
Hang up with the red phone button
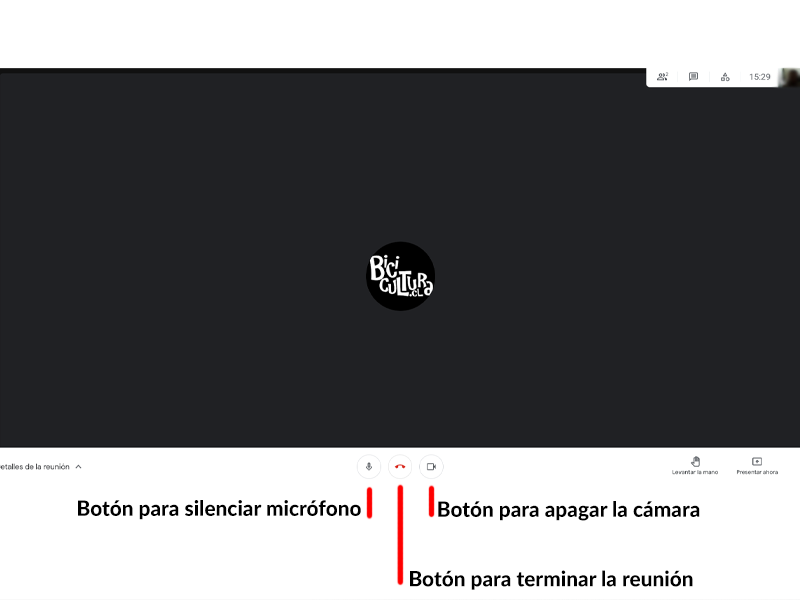400,466
